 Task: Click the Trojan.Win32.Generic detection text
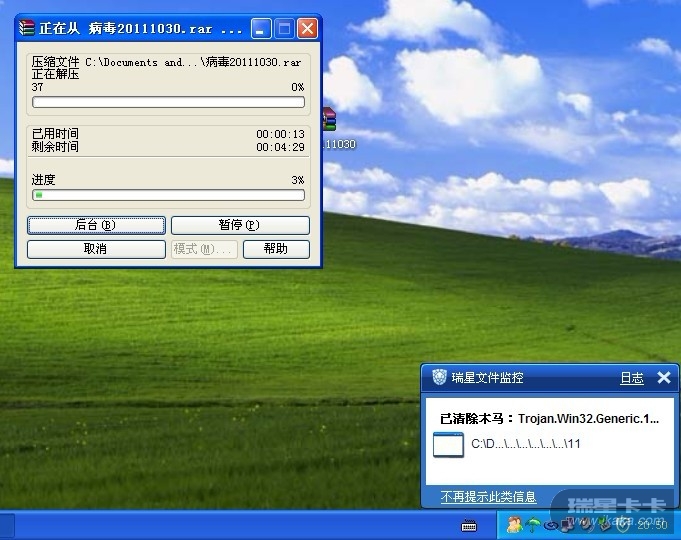pyautogui.click(x=588, y=419)
